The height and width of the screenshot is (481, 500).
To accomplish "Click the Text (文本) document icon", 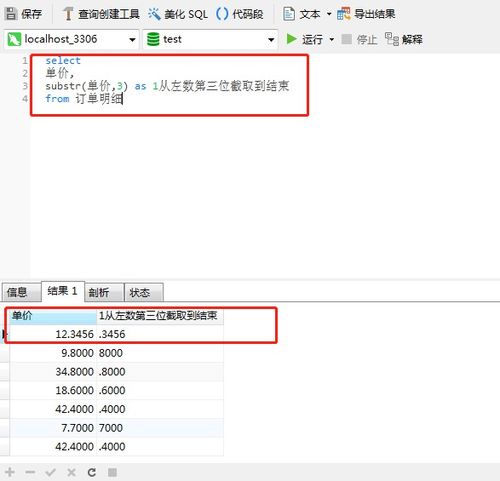I will [x=289, y=14].
